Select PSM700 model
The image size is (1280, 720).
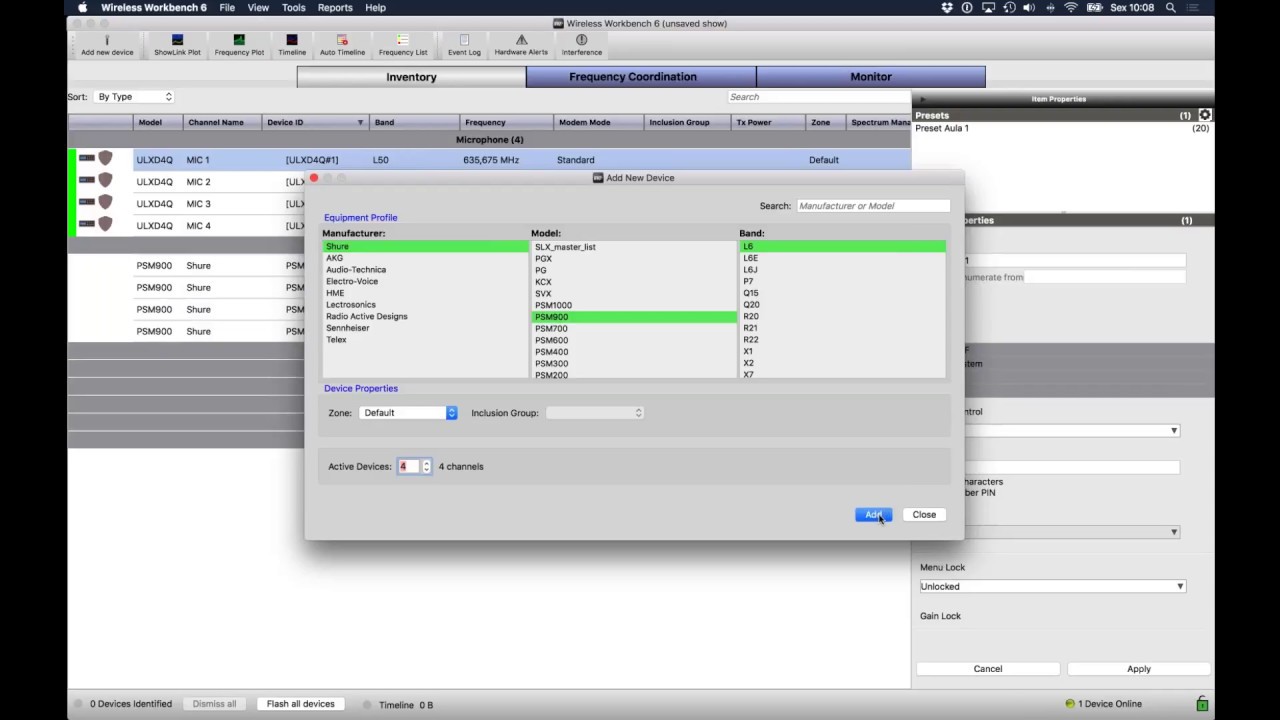pos(634,328)
